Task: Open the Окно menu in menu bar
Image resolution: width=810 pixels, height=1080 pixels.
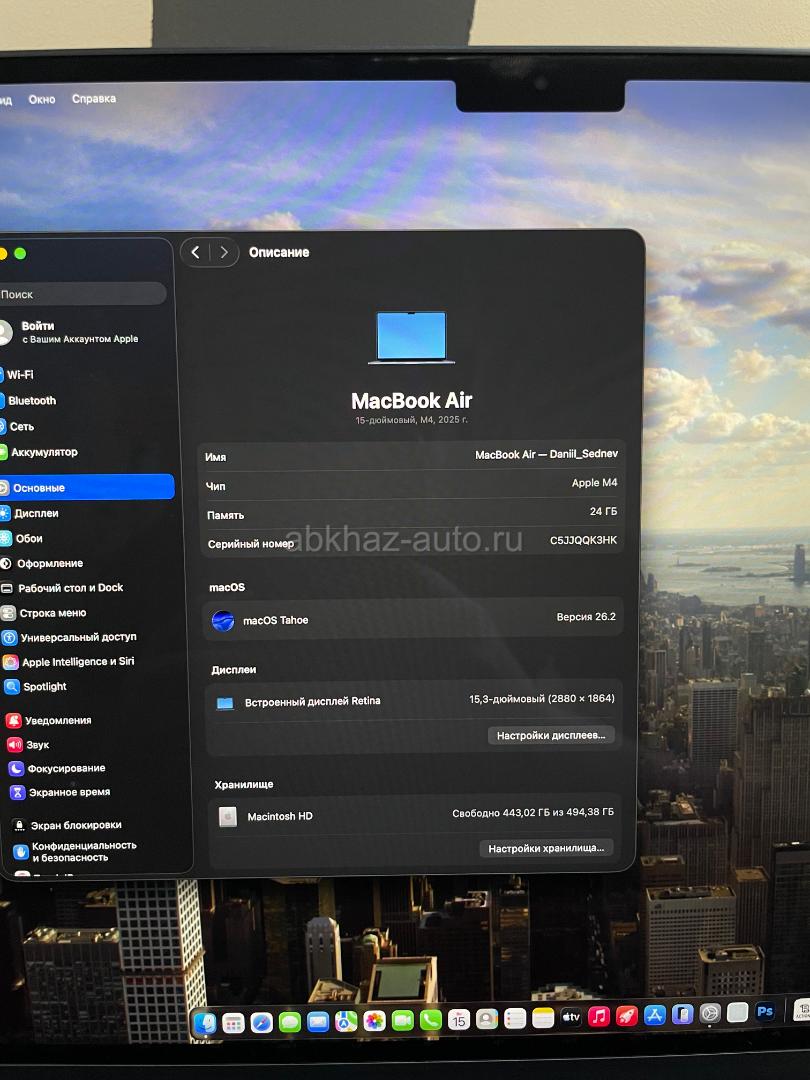Action: (42, 99)
